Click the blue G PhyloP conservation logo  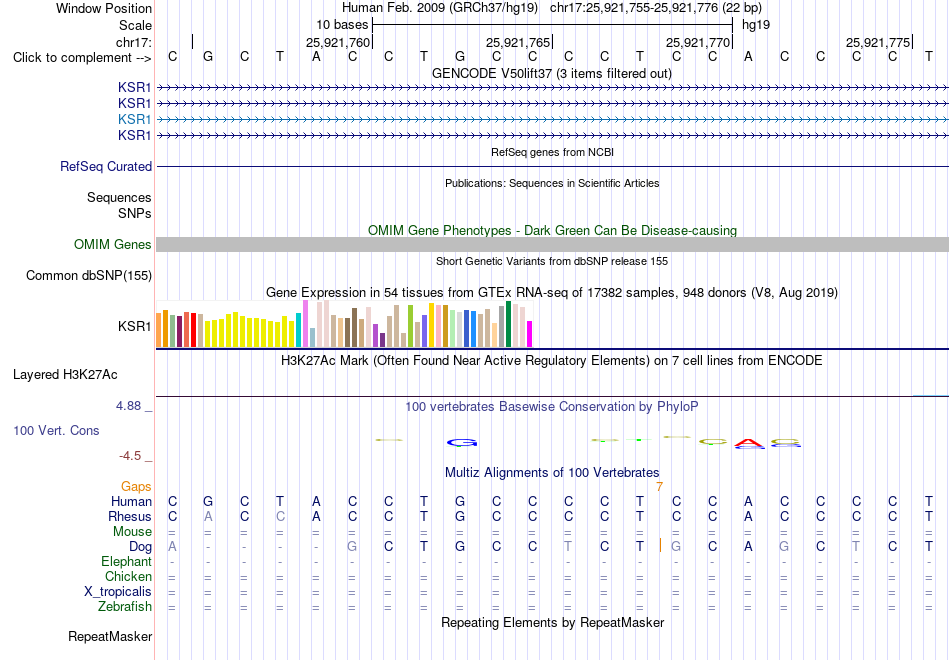click(x=462, y=443)
